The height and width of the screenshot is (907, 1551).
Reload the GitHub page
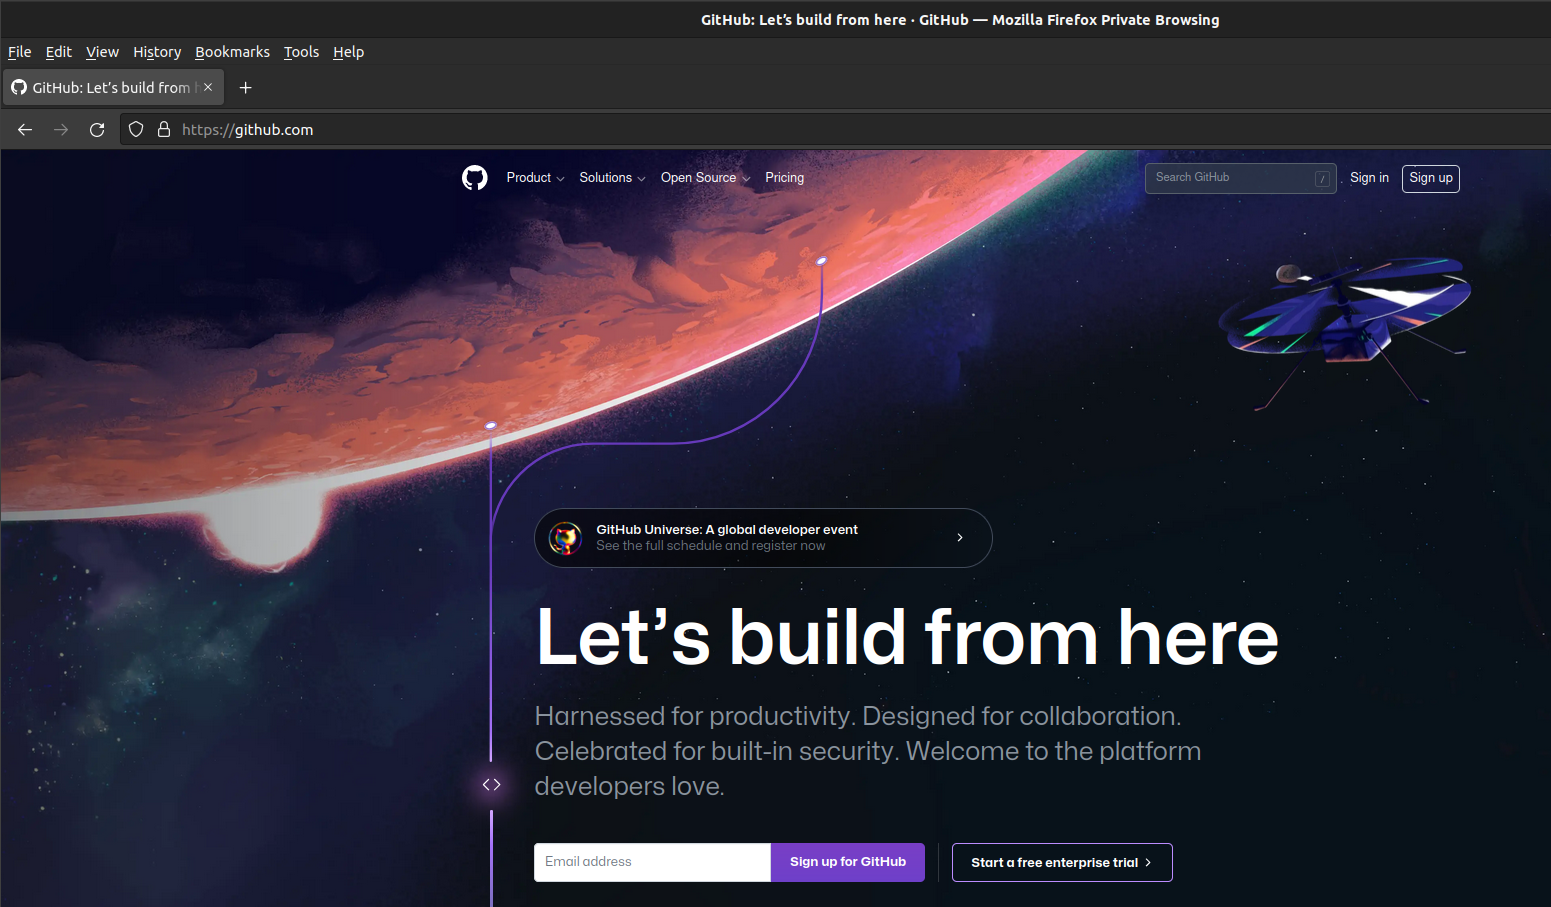click(x=97, y=130)
